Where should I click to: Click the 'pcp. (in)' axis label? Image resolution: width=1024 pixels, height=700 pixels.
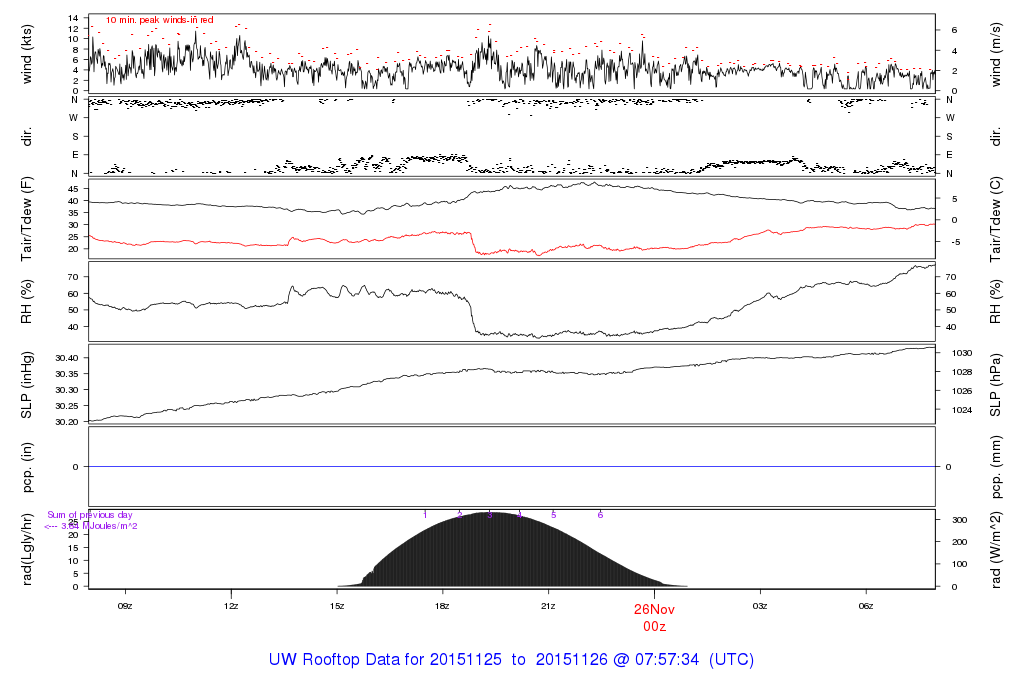26,468
